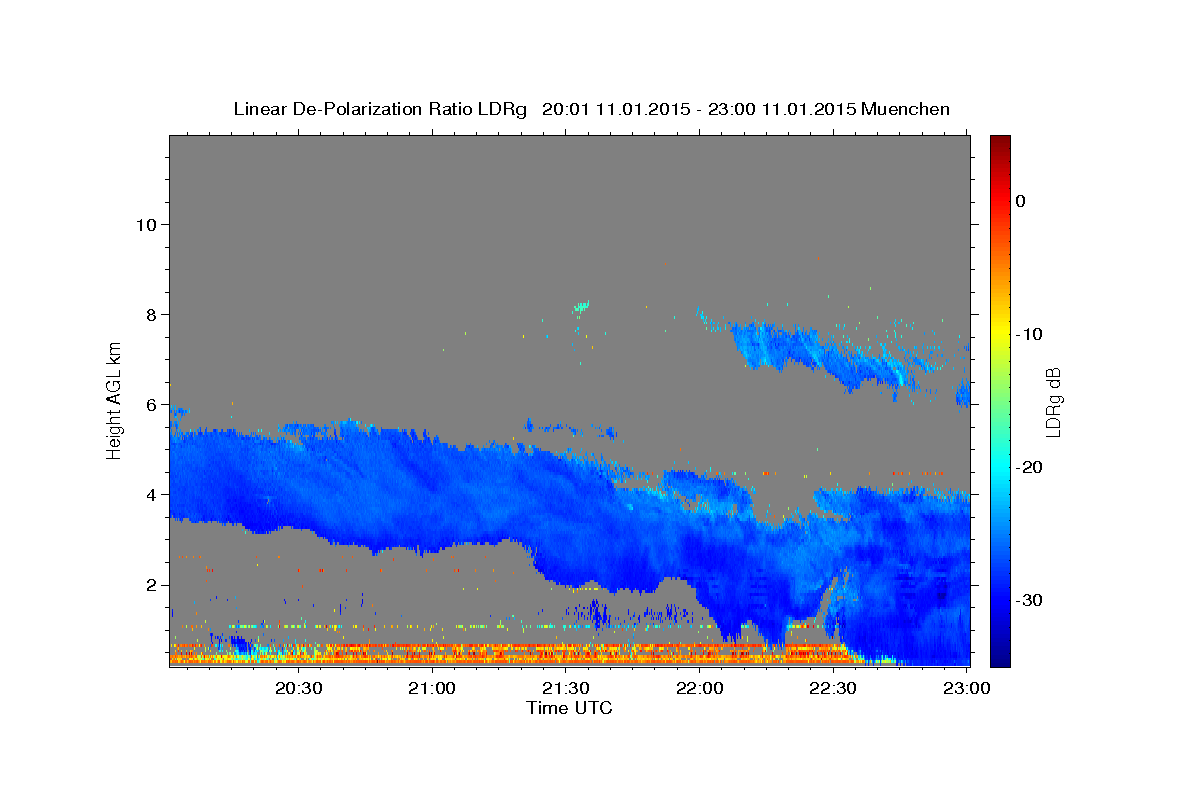
Task: Click the 21:30 time tick label
Action: click(566, 688)
